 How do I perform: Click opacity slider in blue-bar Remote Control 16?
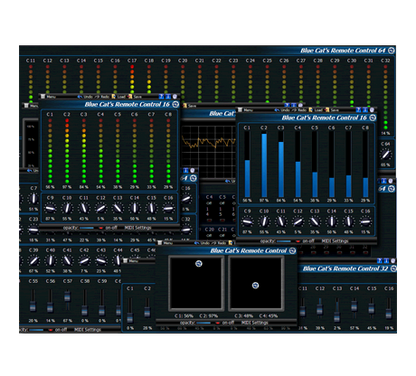pyautogui.click(x=284, y=241)
